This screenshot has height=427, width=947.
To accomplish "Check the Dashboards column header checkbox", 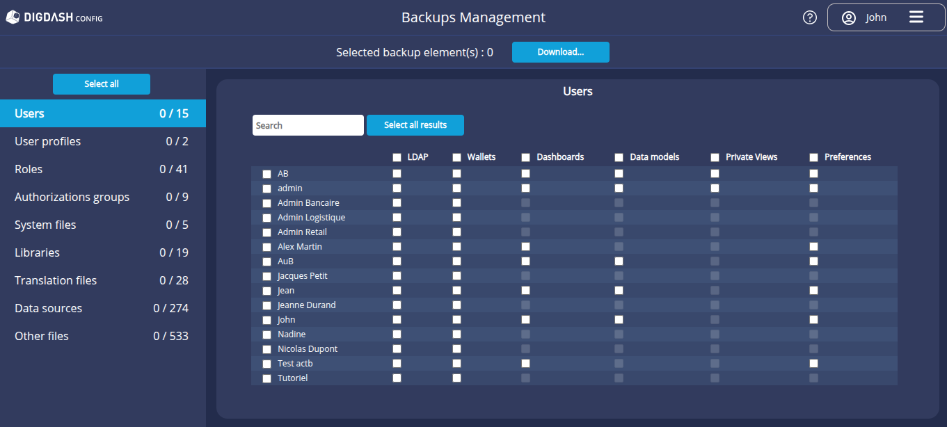I will pyautogui.click(x=526, y=158).
